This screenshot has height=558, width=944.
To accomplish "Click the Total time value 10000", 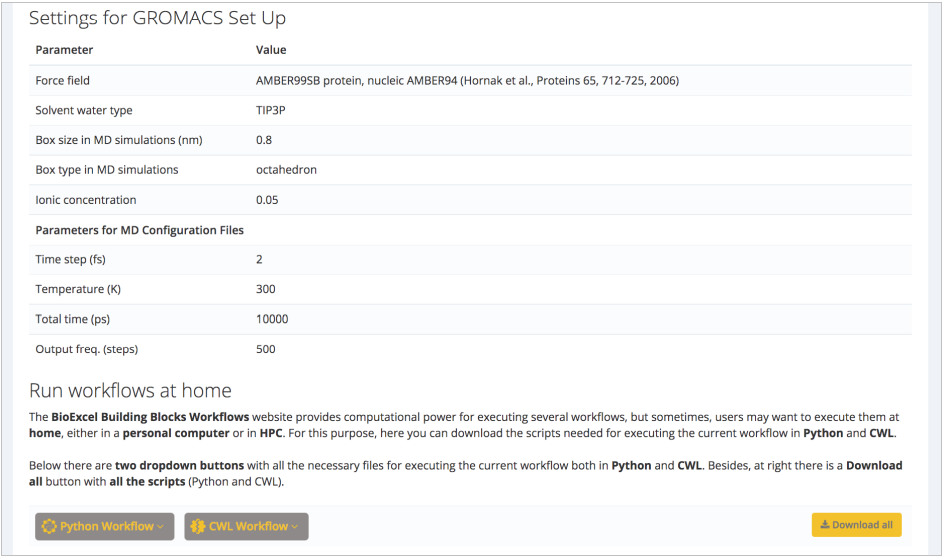I will pos(272,319).
